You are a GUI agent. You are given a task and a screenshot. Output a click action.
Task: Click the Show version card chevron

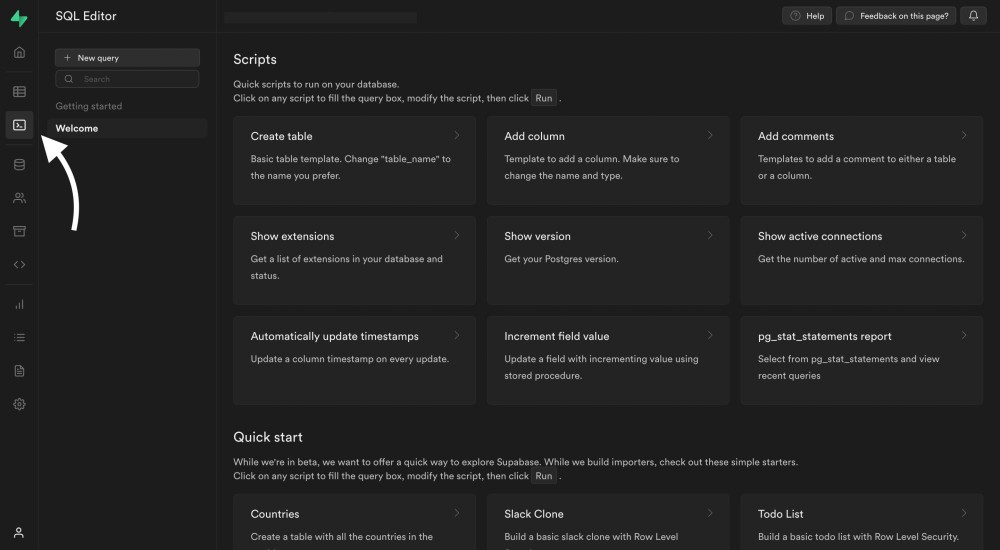(710, 235)
